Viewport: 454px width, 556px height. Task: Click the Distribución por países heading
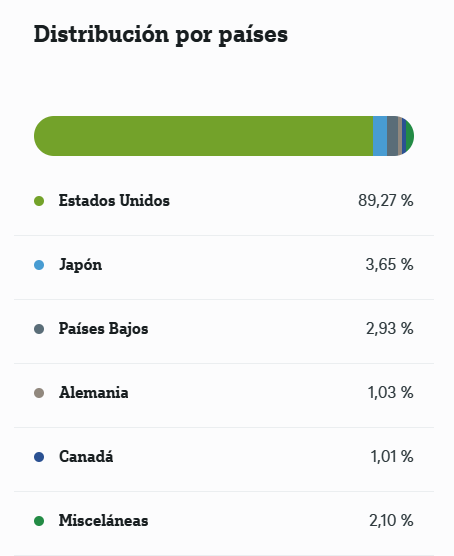click(161, 35)
